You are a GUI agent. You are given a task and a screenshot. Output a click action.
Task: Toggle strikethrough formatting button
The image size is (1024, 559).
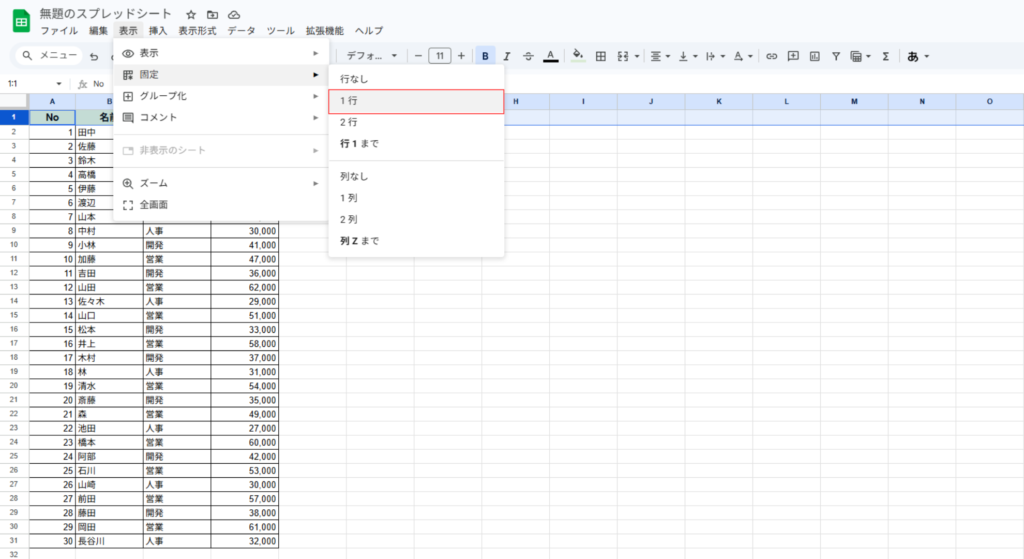528,56
